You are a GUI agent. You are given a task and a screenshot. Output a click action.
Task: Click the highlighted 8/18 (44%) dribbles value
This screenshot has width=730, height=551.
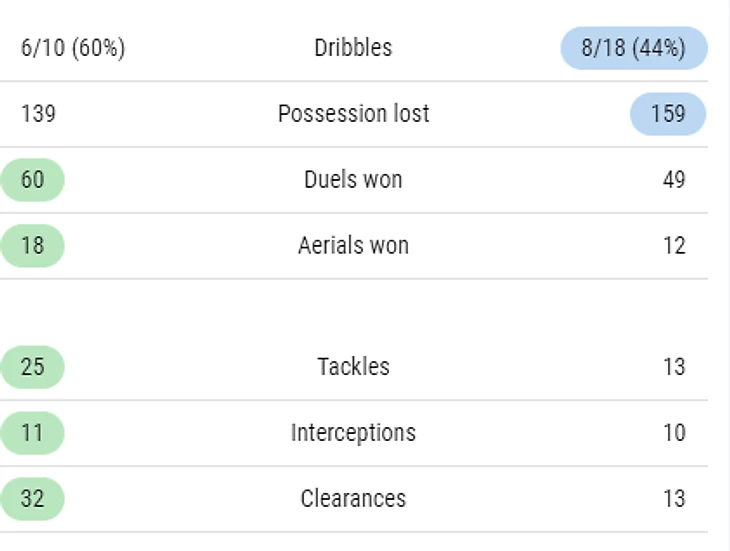pos(634,48)
